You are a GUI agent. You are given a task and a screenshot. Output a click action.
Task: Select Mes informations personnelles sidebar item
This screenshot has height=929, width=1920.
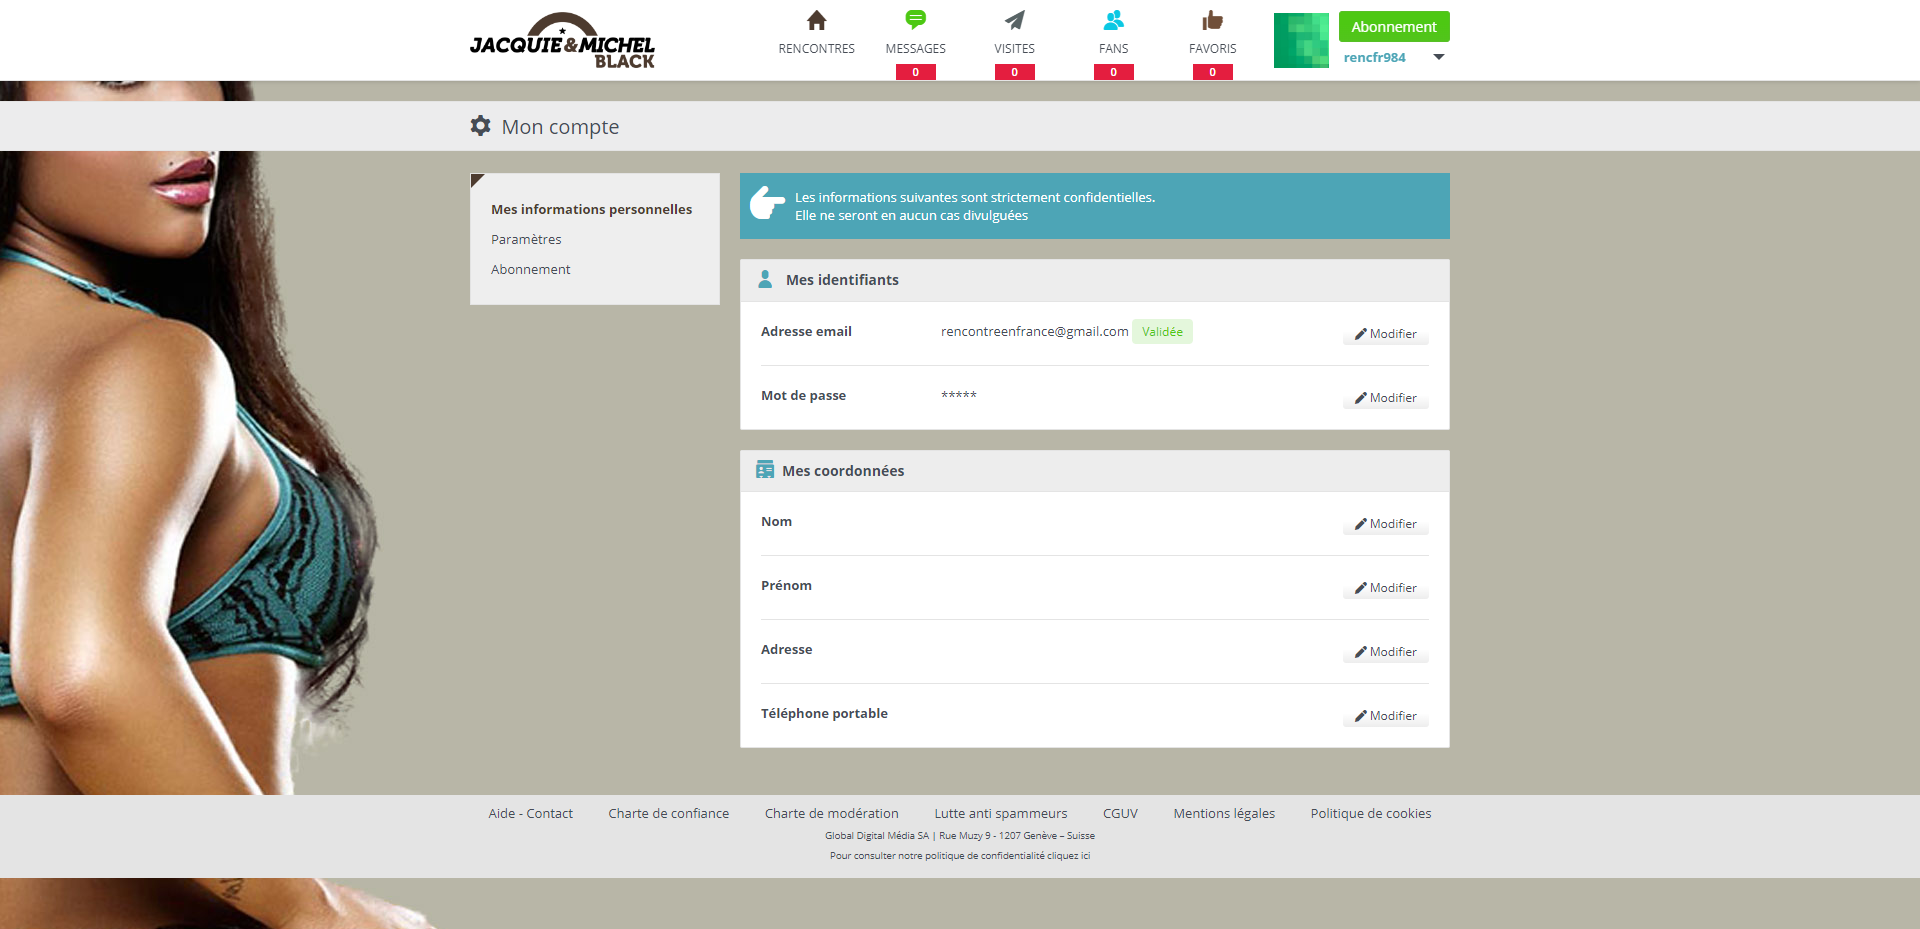click(591, 210)
